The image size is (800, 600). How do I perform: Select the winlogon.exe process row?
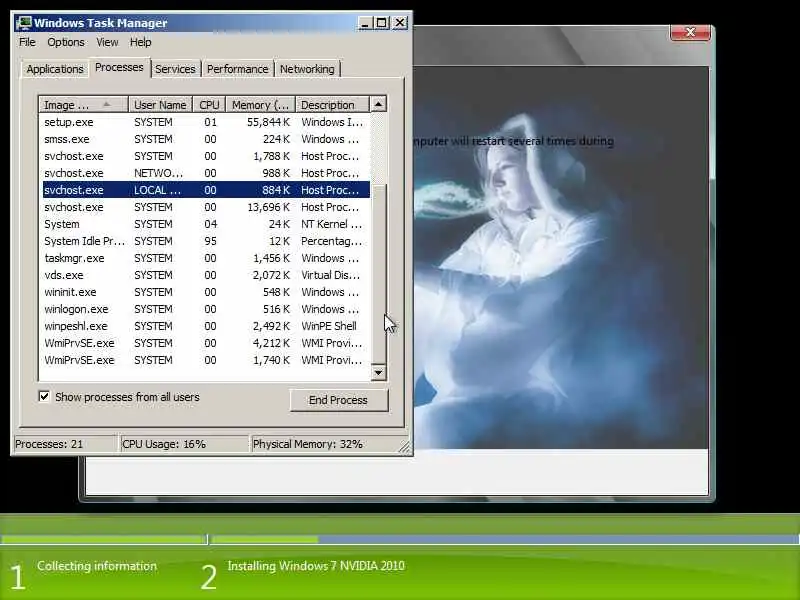coord(206,309)
